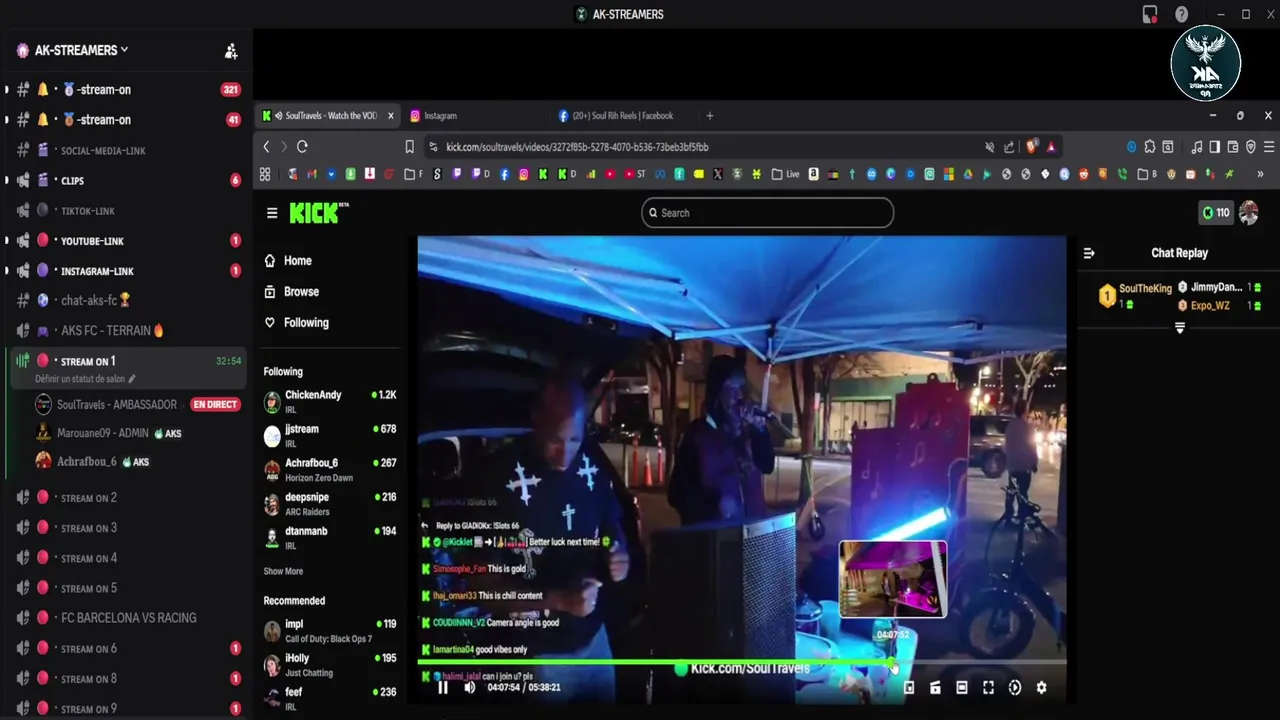Open jjstream followed channel

point(330,435)
